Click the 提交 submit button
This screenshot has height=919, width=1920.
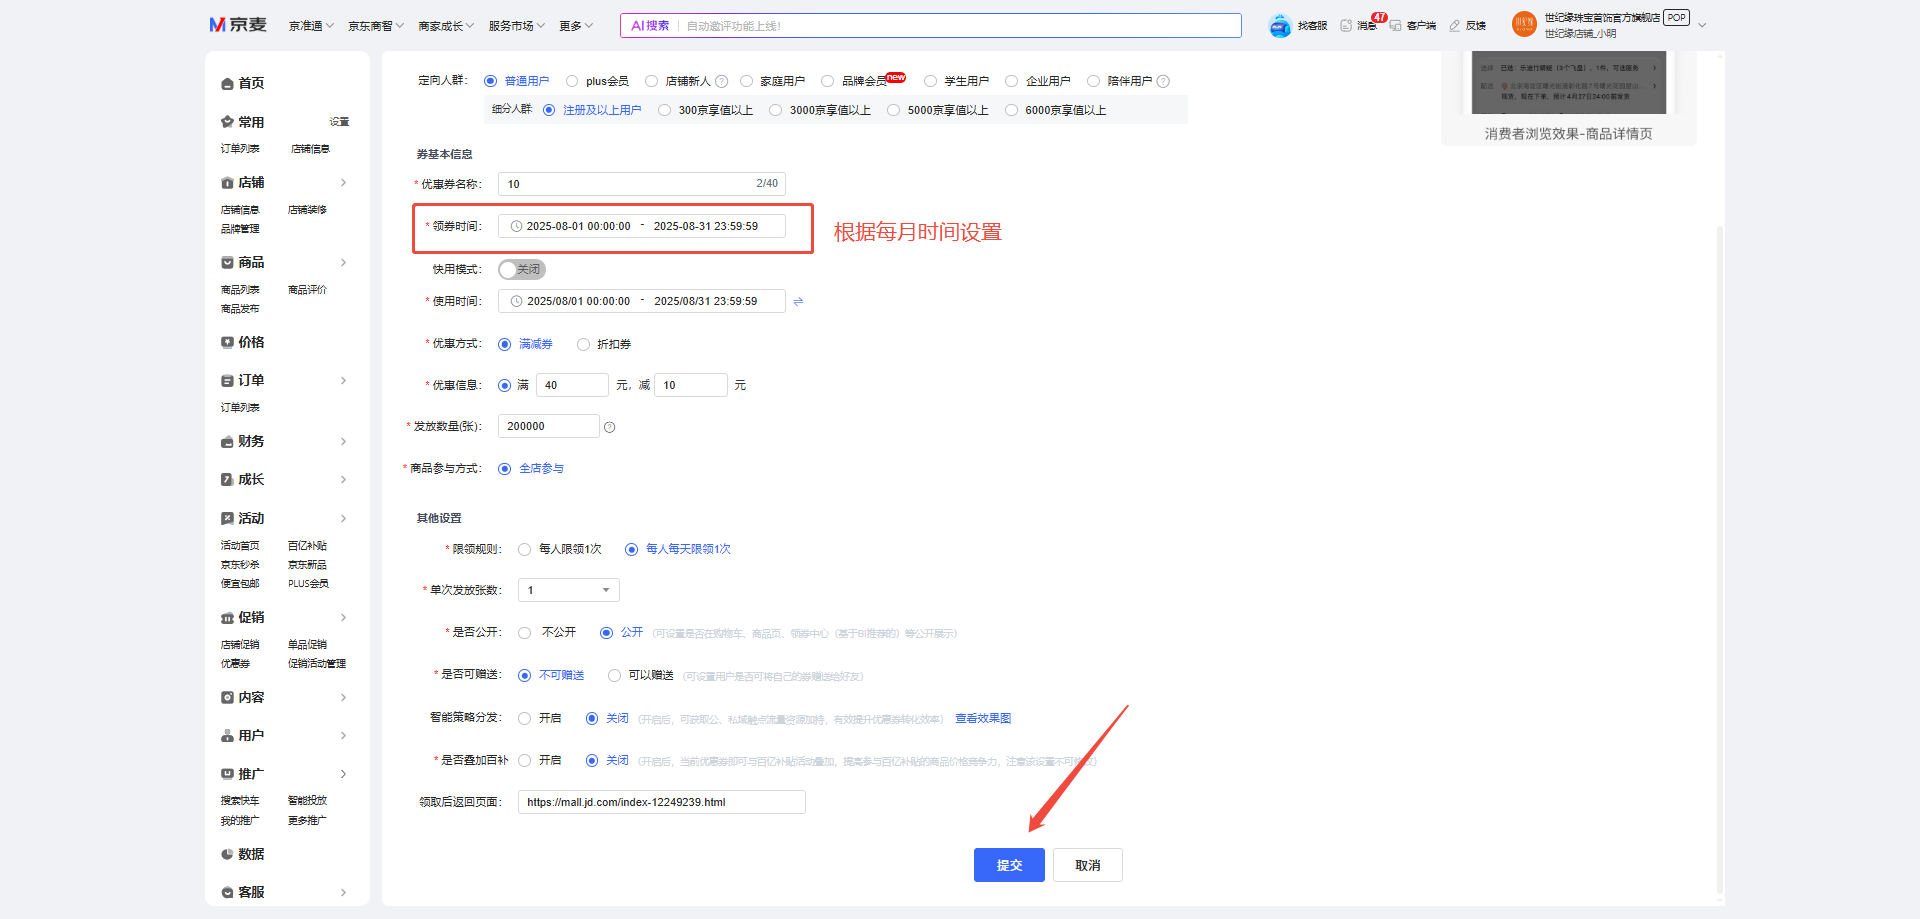point(1009,865)
